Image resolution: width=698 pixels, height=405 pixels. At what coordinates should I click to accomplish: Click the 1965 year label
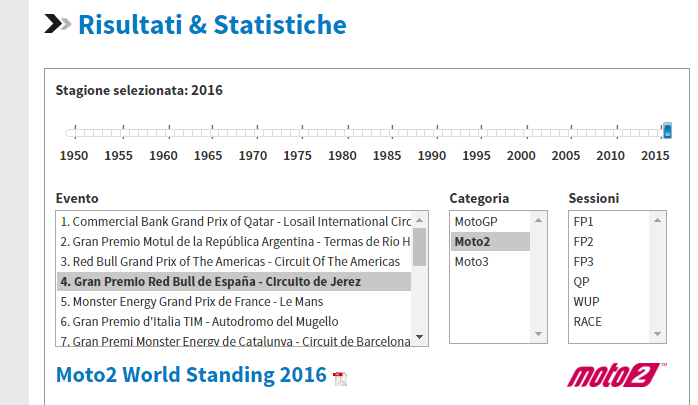pyautogui.click(x=208, y=156)
